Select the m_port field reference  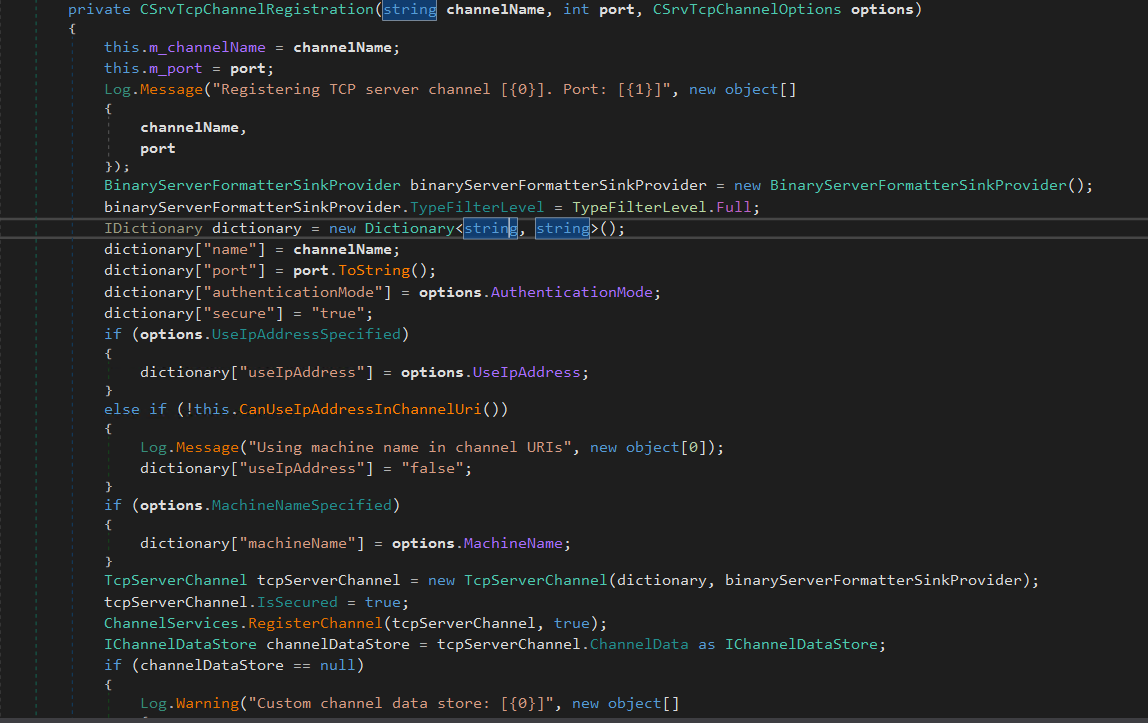[177, 68]
